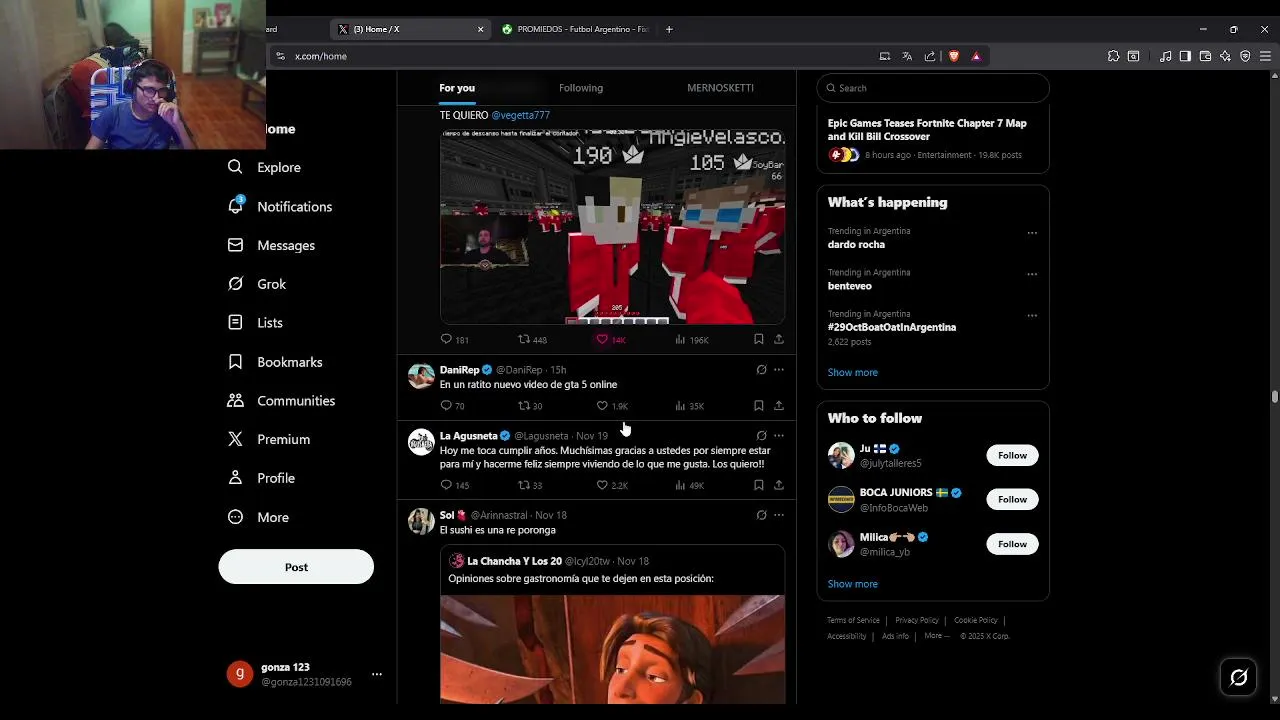Open a new browser tab

669,29
